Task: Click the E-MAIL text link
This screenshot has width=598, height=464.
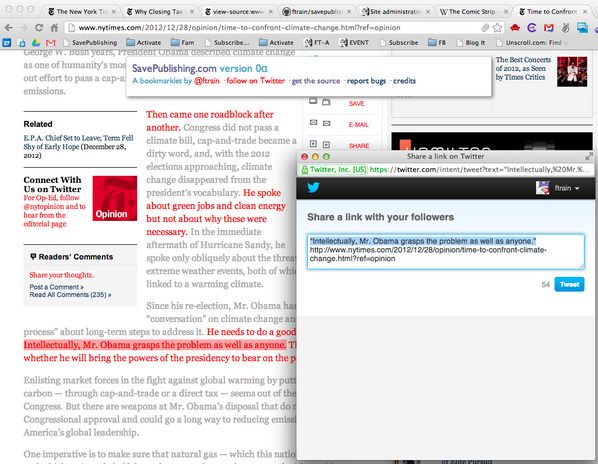Action: pos(358,125)
